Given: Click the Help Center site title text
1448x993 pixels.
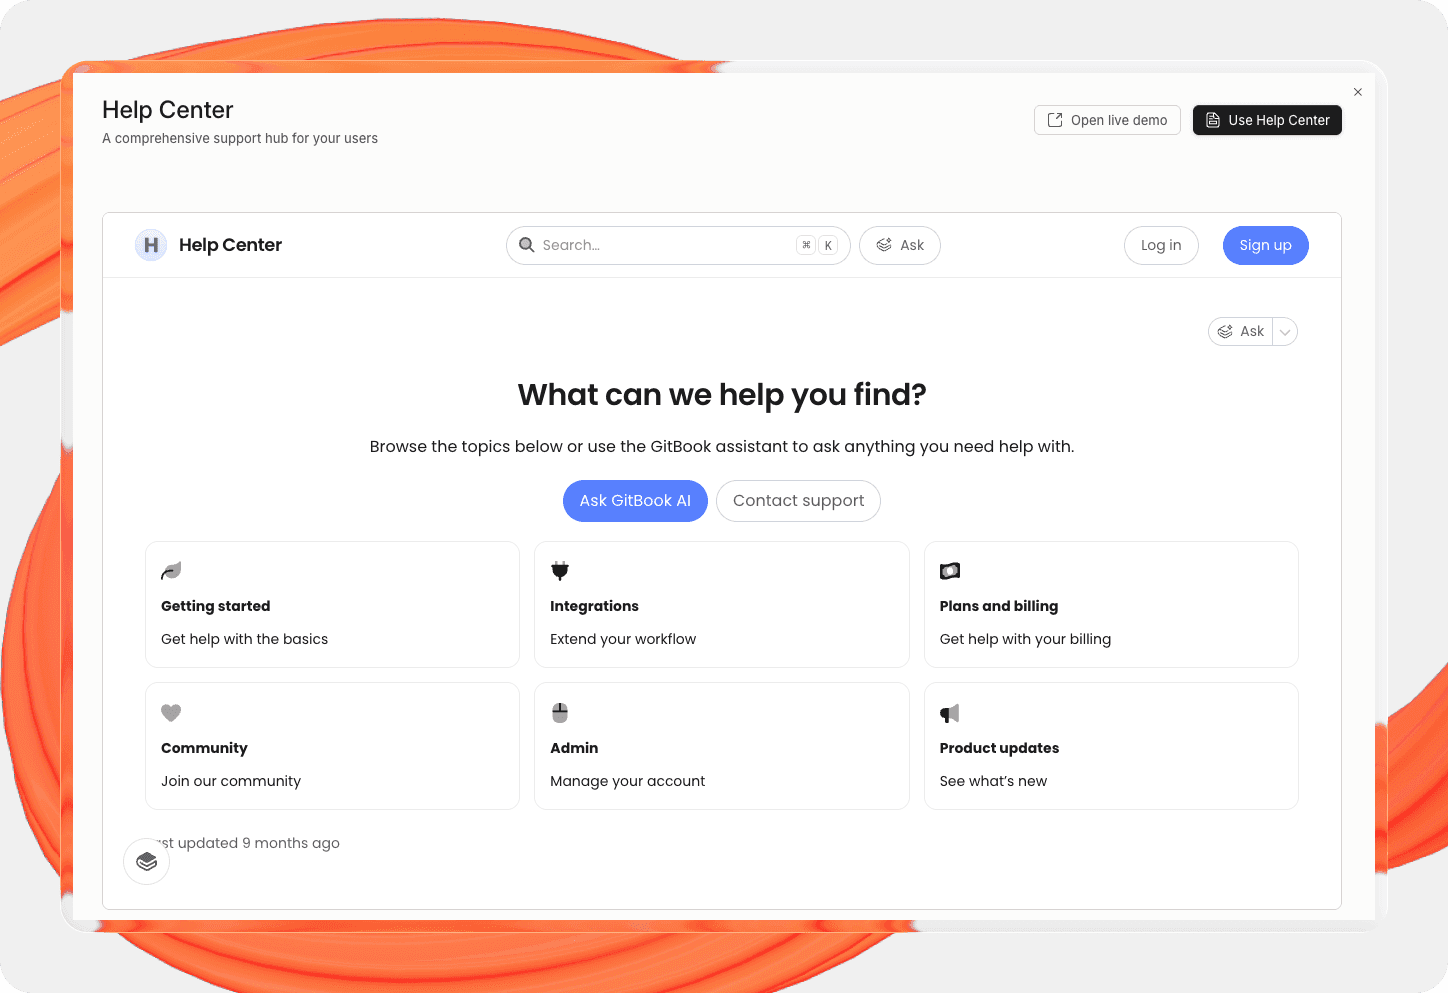Looking at the screenshot, I should coord(230,245).
